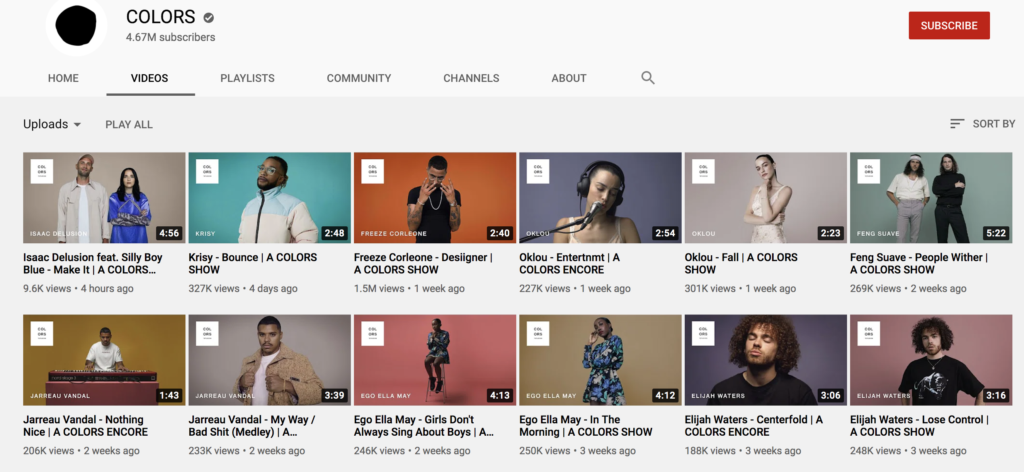The image size is (1024, 472).
Task: Click title 'Krisy - Bounce | A COLORS SHOW'
Action: tap(253, 263)
